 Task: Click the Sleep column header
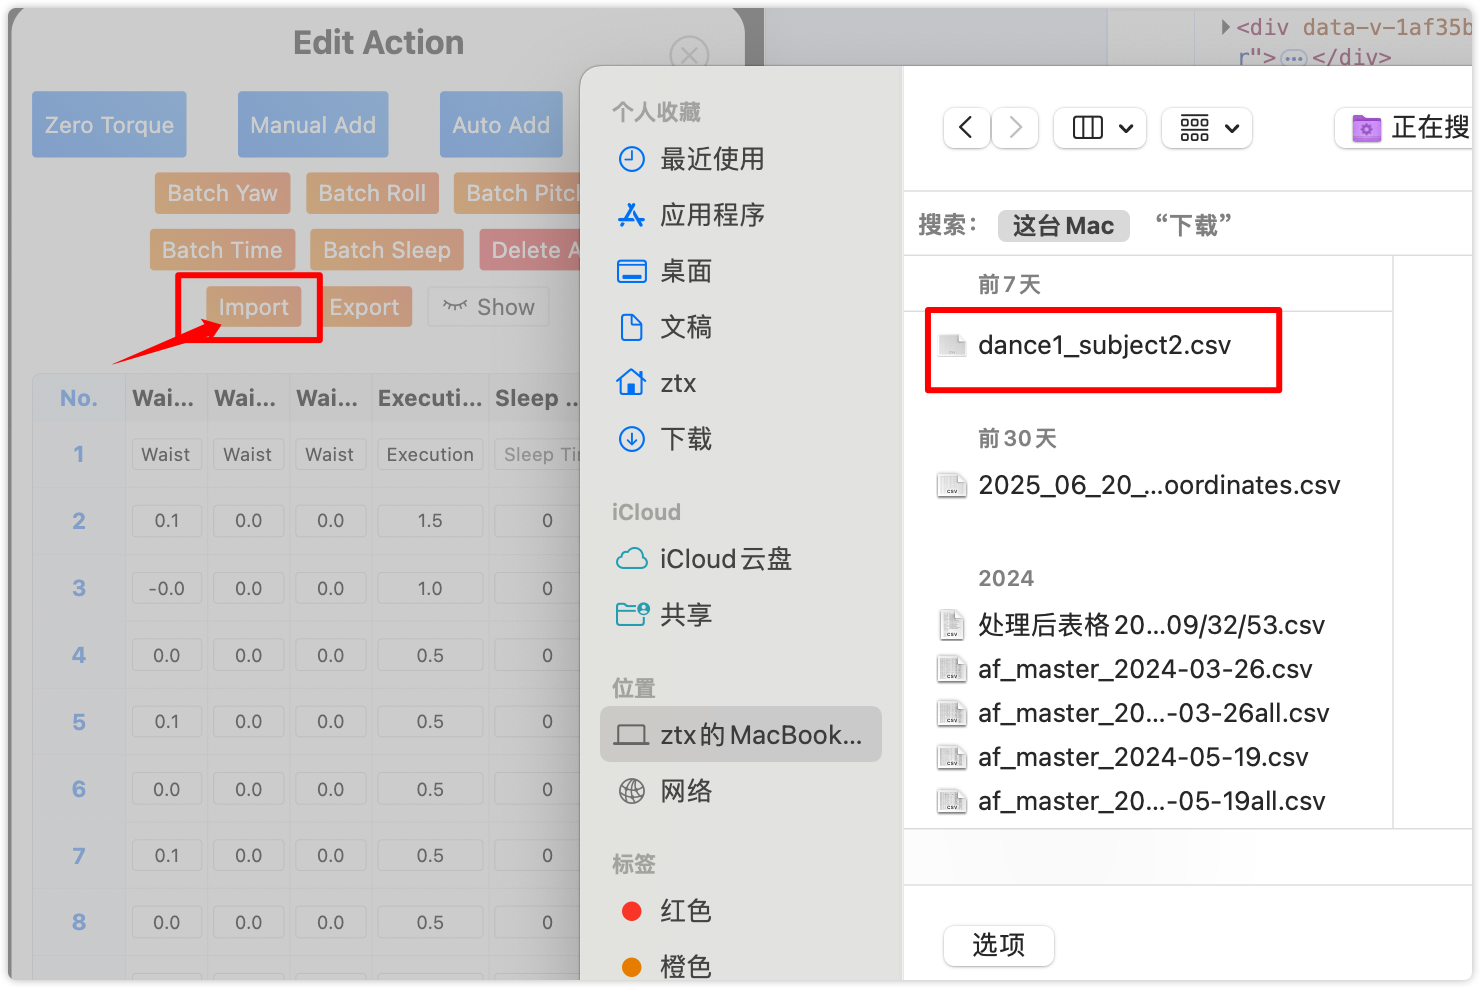[x=536, y=398]
